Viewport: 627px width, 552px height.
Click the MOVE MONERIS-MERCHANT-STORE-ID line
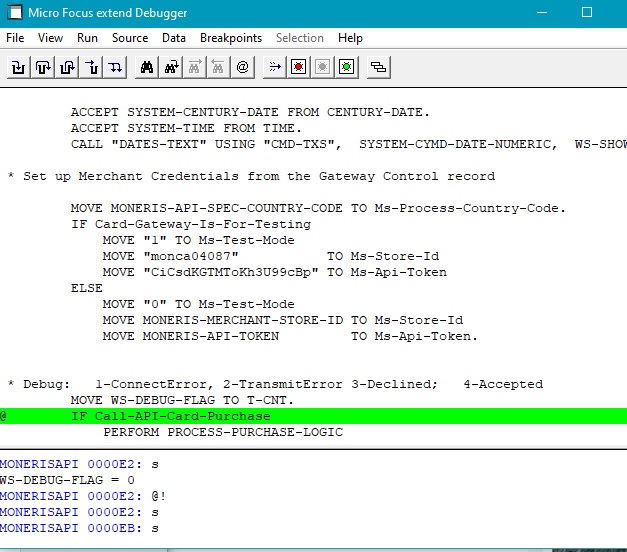283,320
